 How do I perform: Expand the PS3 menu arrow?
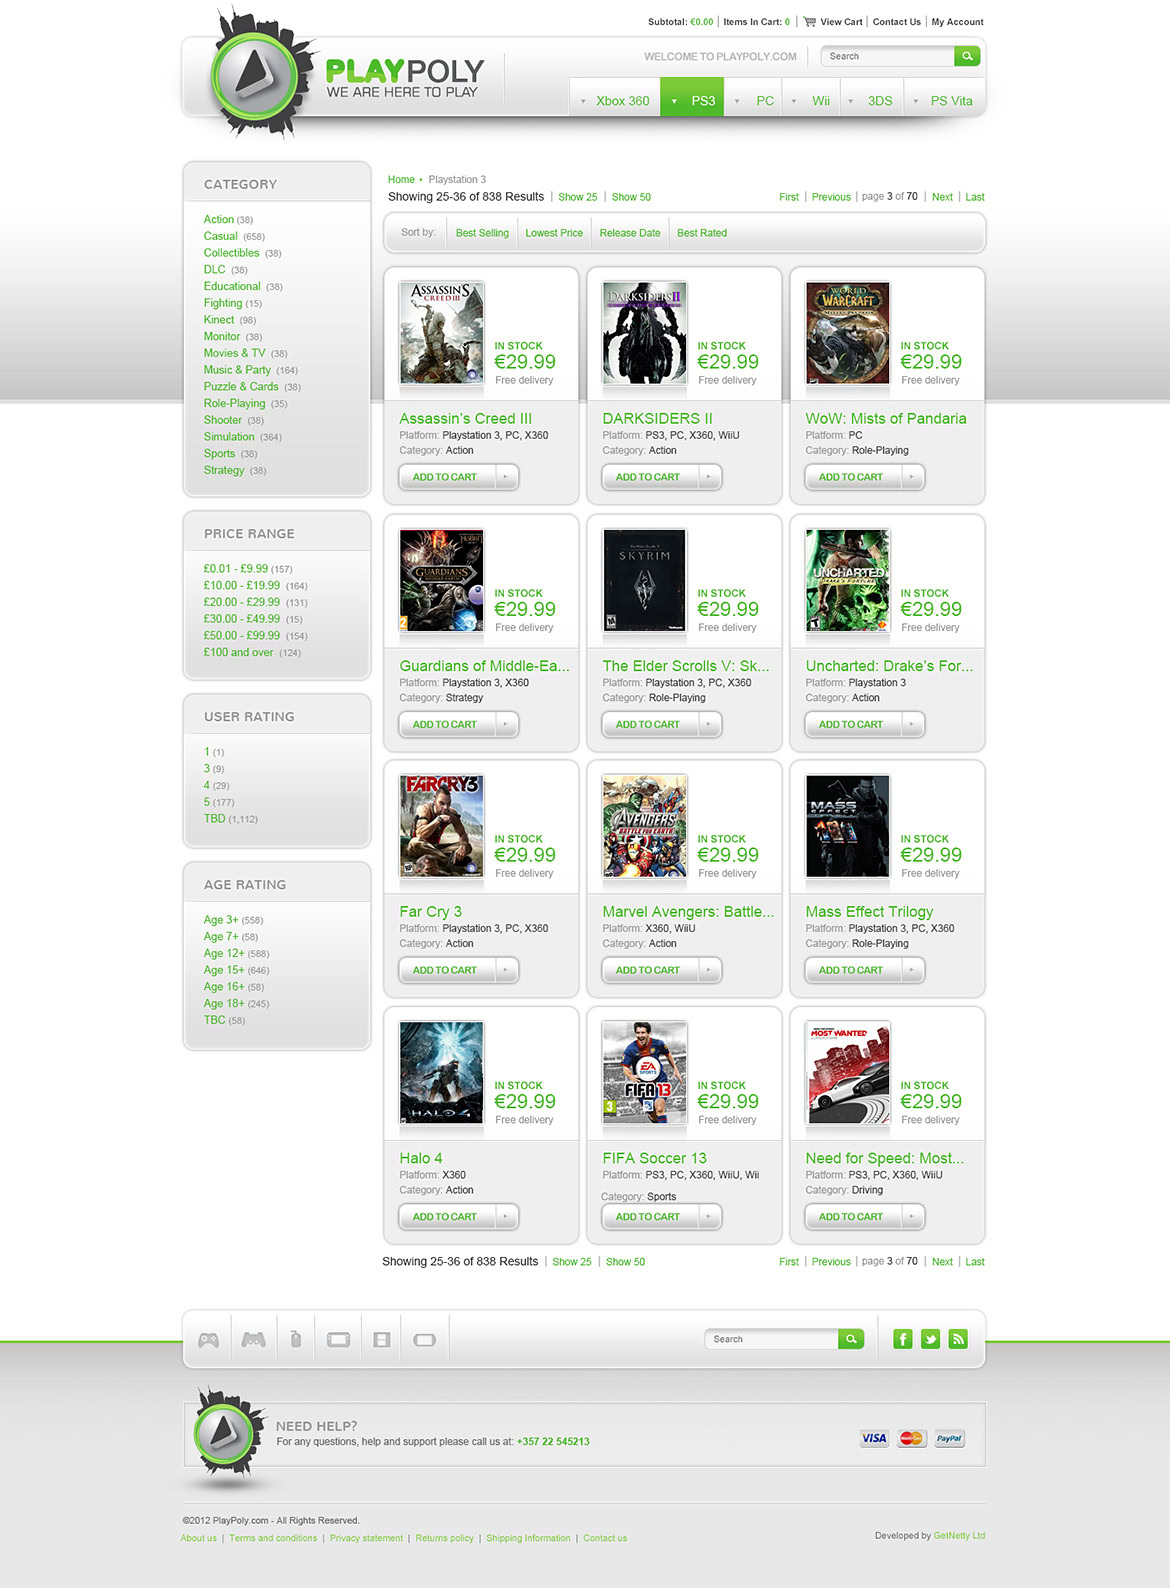(675, 101)
